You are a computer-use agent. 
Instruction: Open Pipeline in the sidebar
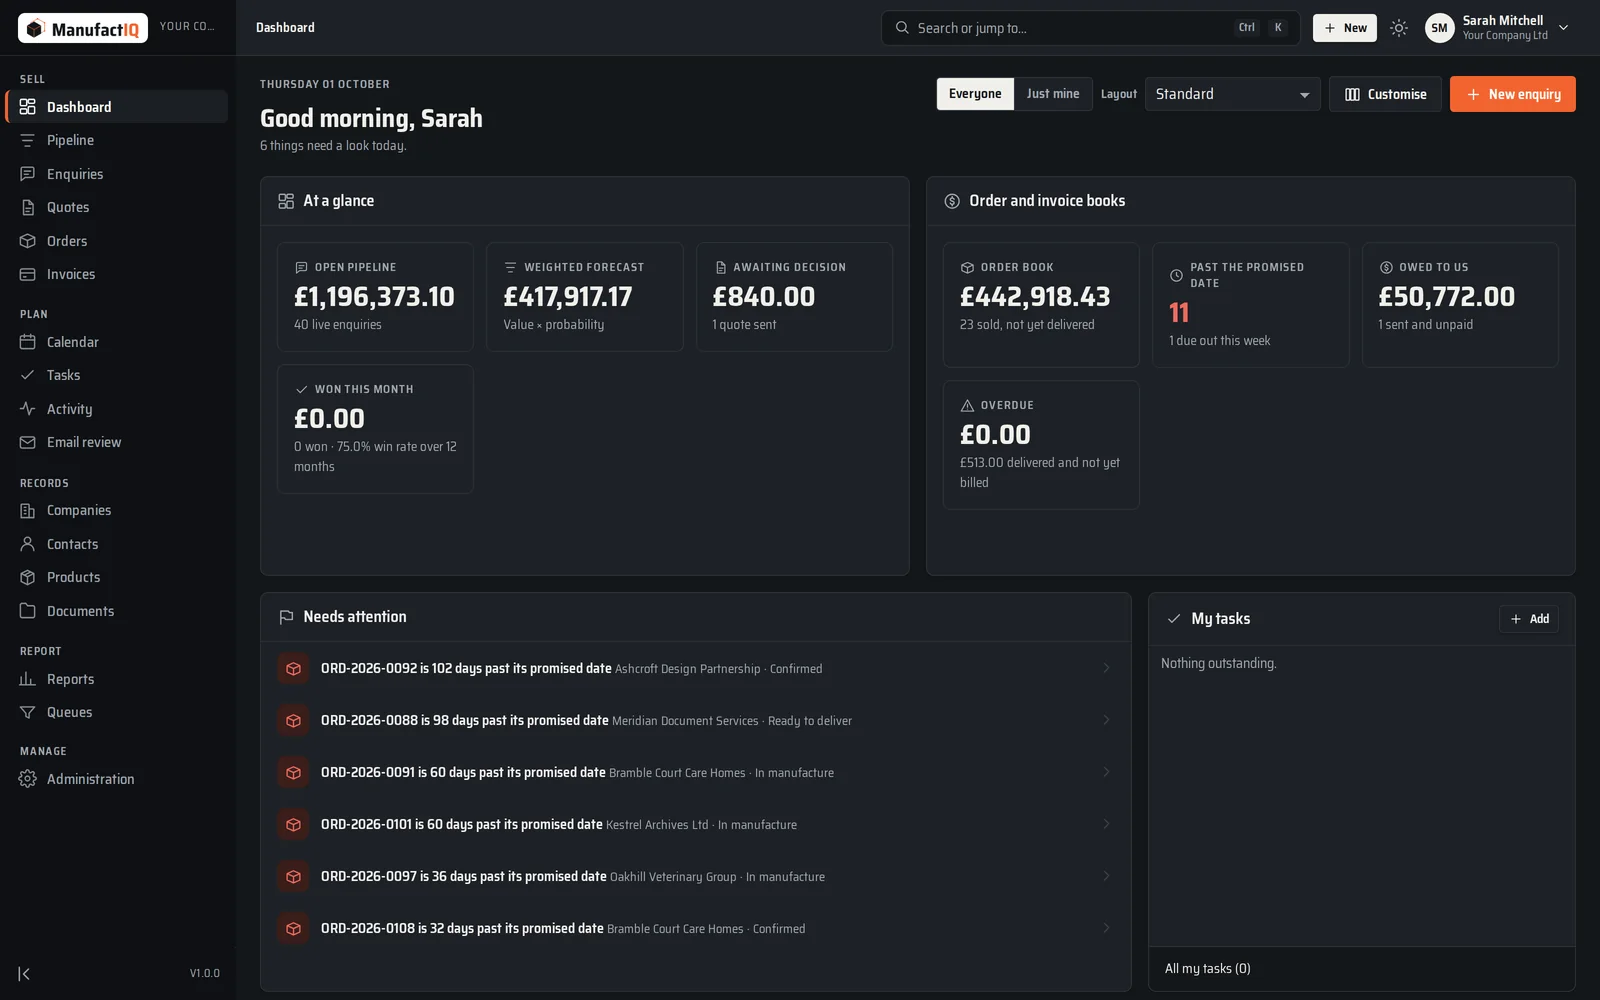click(x=116, y=140)
